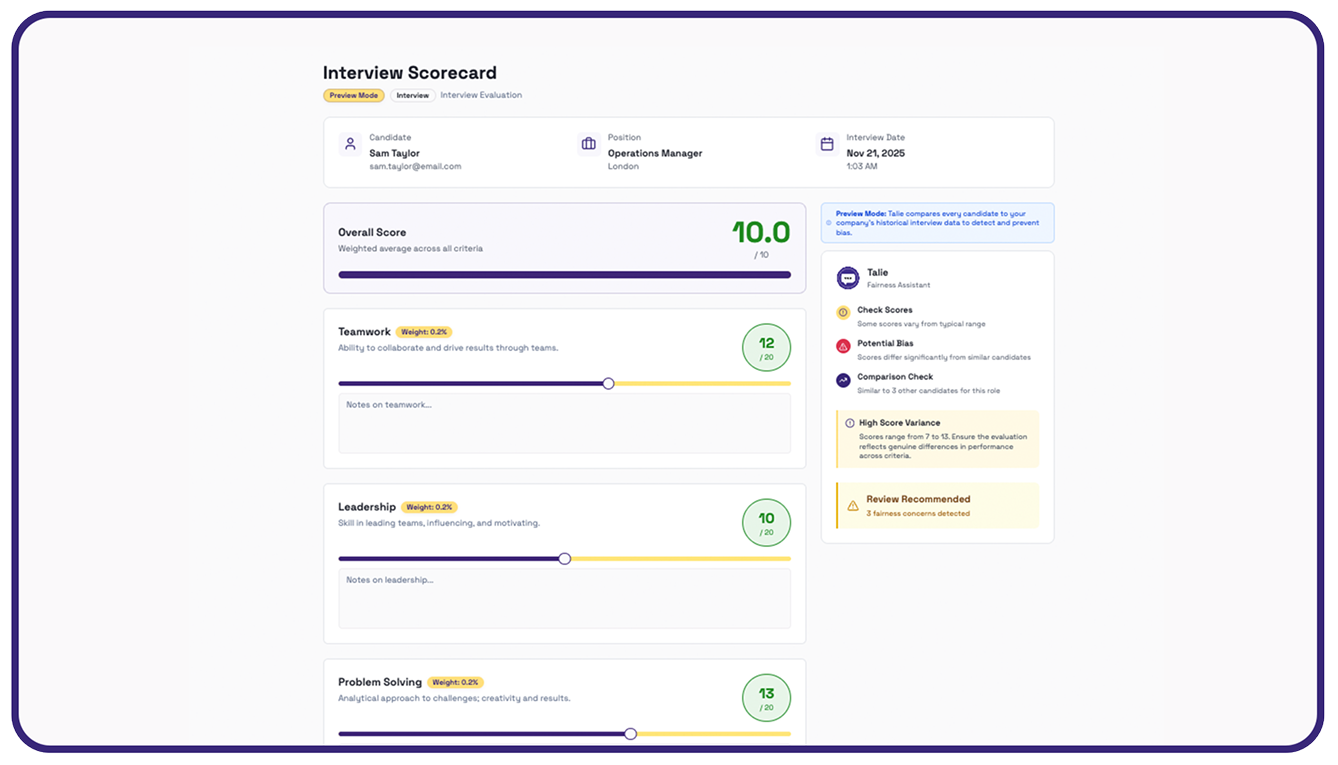This screenshot has width=1338, height=765.
Task: Click the Interview Evaluation label
Action: coord(481,96)
